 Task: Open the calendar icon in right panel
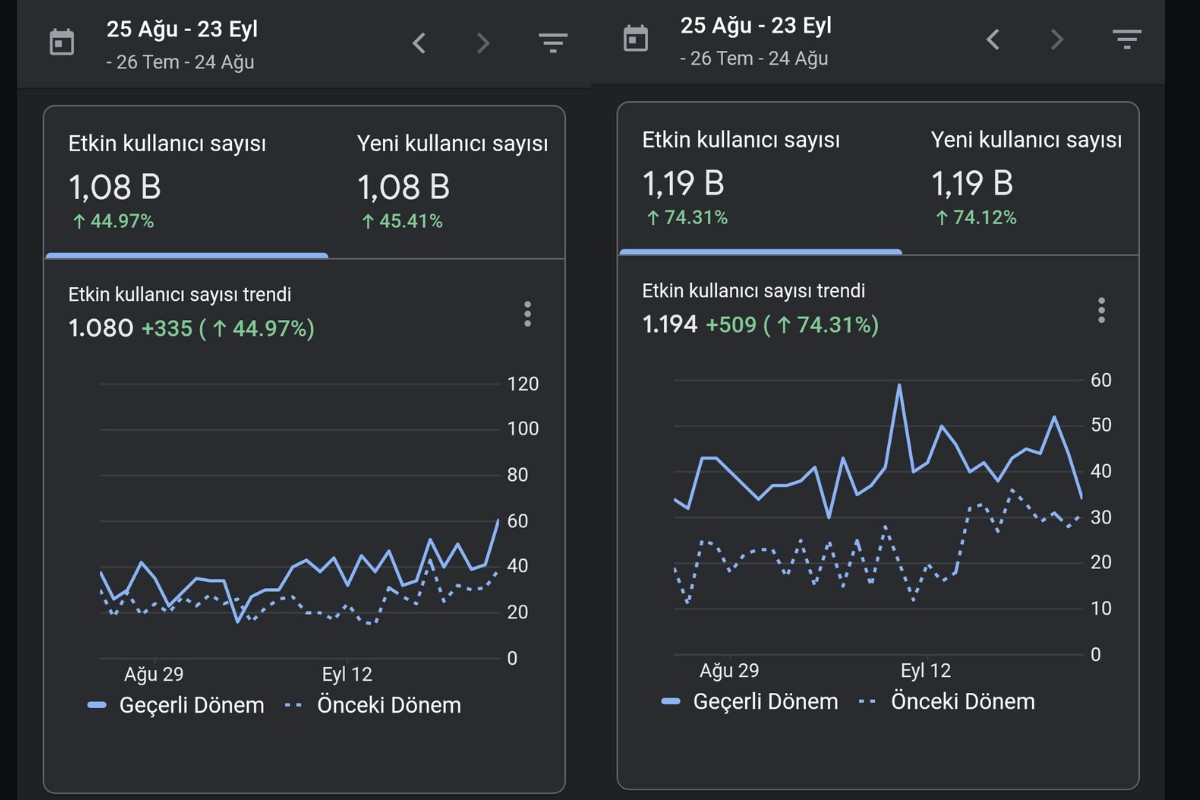point(636,39)
